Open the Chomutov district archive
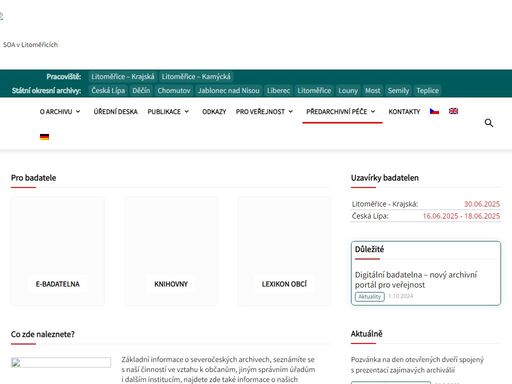512x384 pixels. (x=174, y=91)
